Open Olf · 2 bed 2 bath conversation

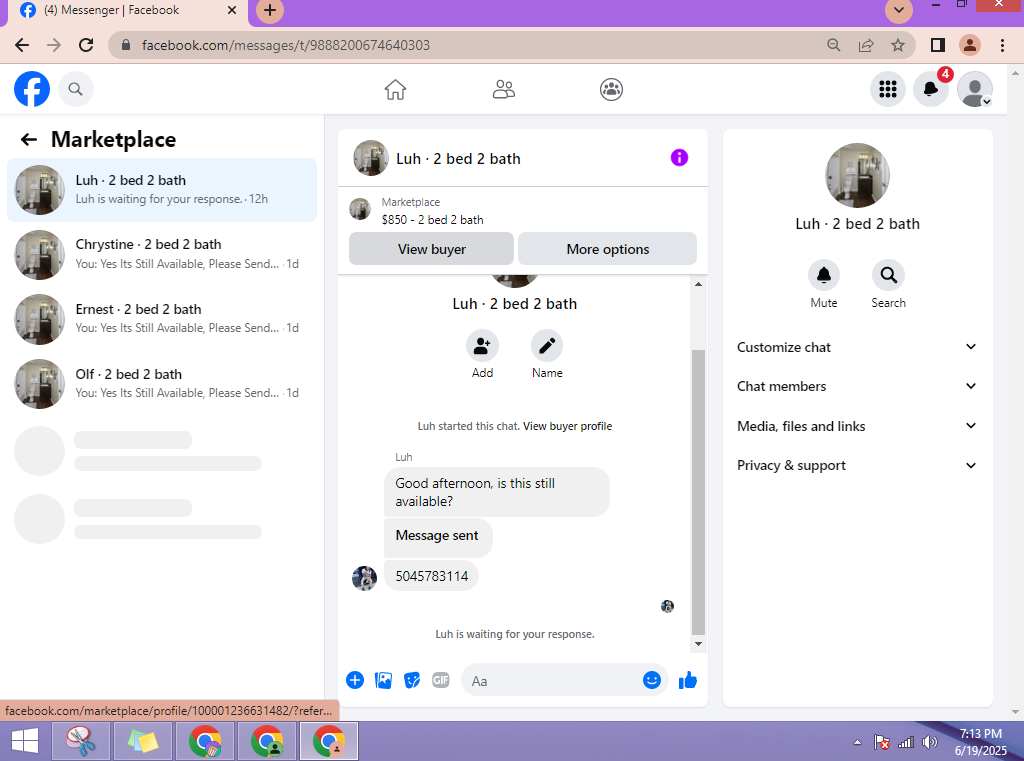[162, 383]
